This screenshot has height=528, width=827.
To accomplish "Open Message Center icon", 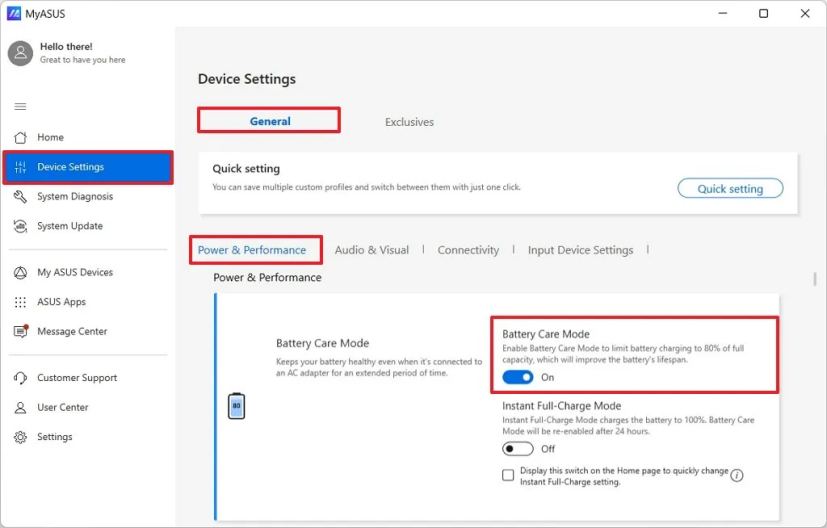I will click(x=20, y=331).
